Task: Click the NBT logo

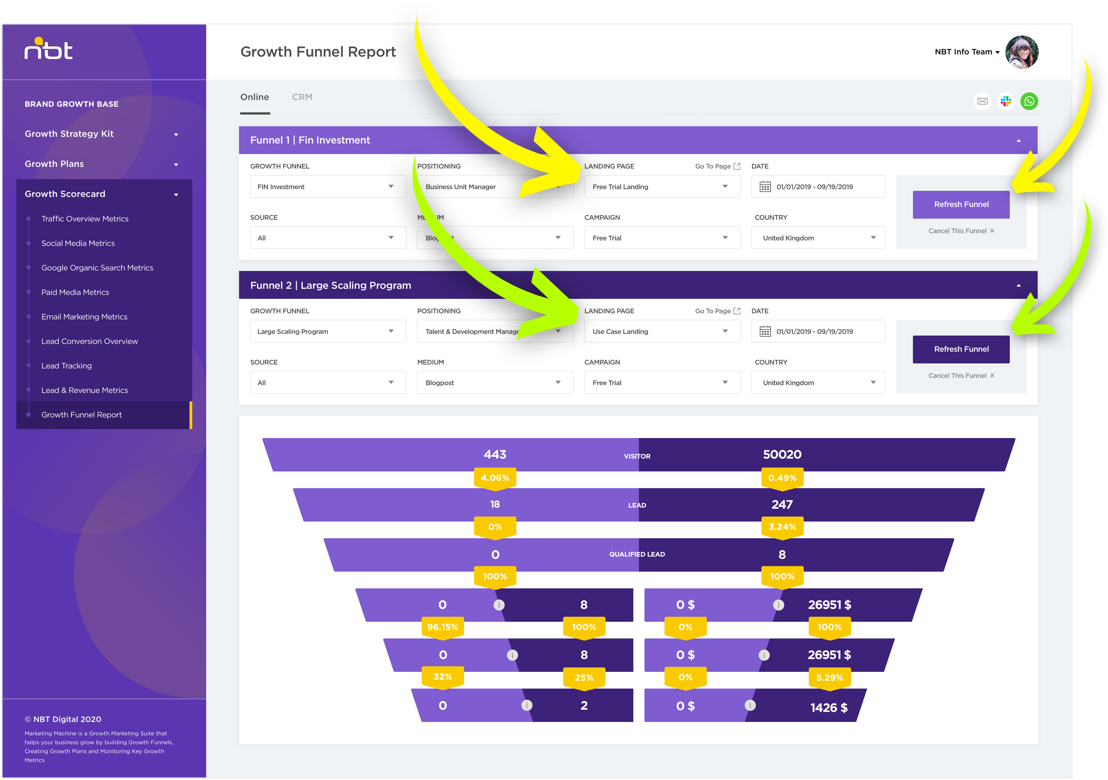Action: pyautogui.click(x=48, y=49)
